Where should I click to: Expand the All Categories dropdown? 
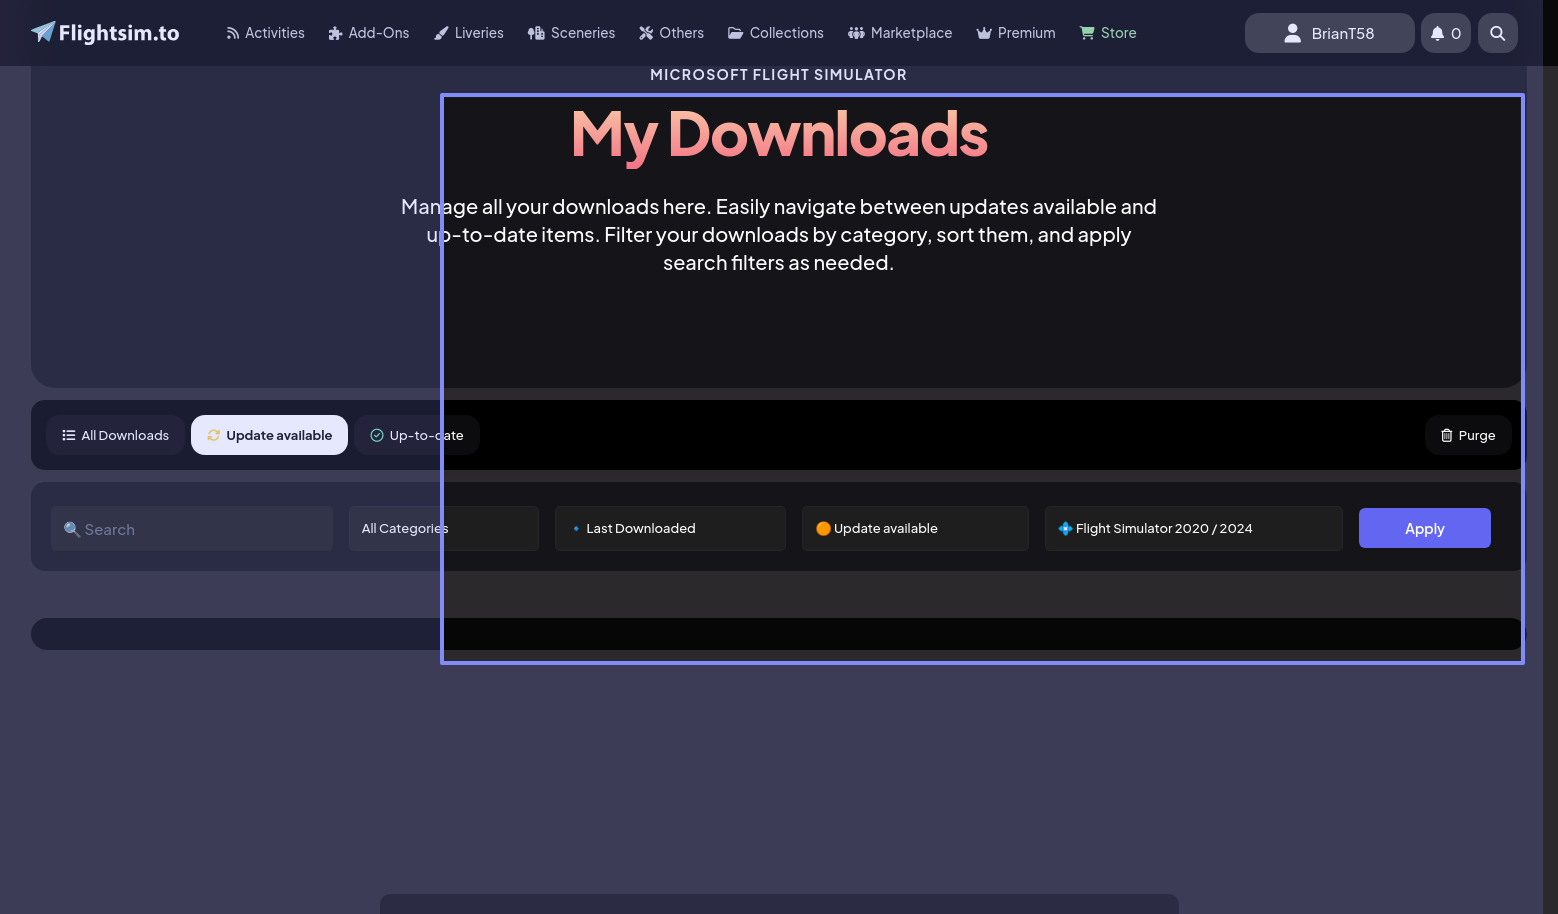point(443,528)
